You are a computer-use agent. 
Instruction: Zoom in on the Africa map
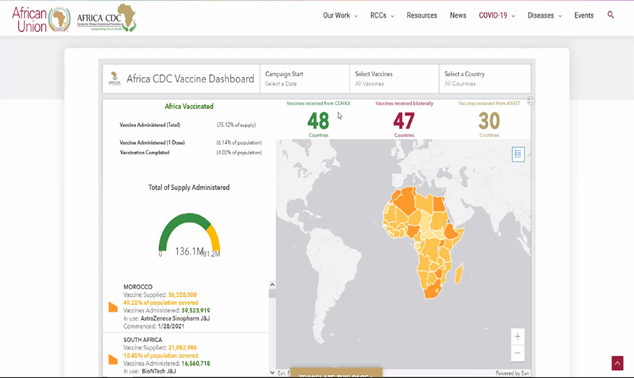[517, 337]
